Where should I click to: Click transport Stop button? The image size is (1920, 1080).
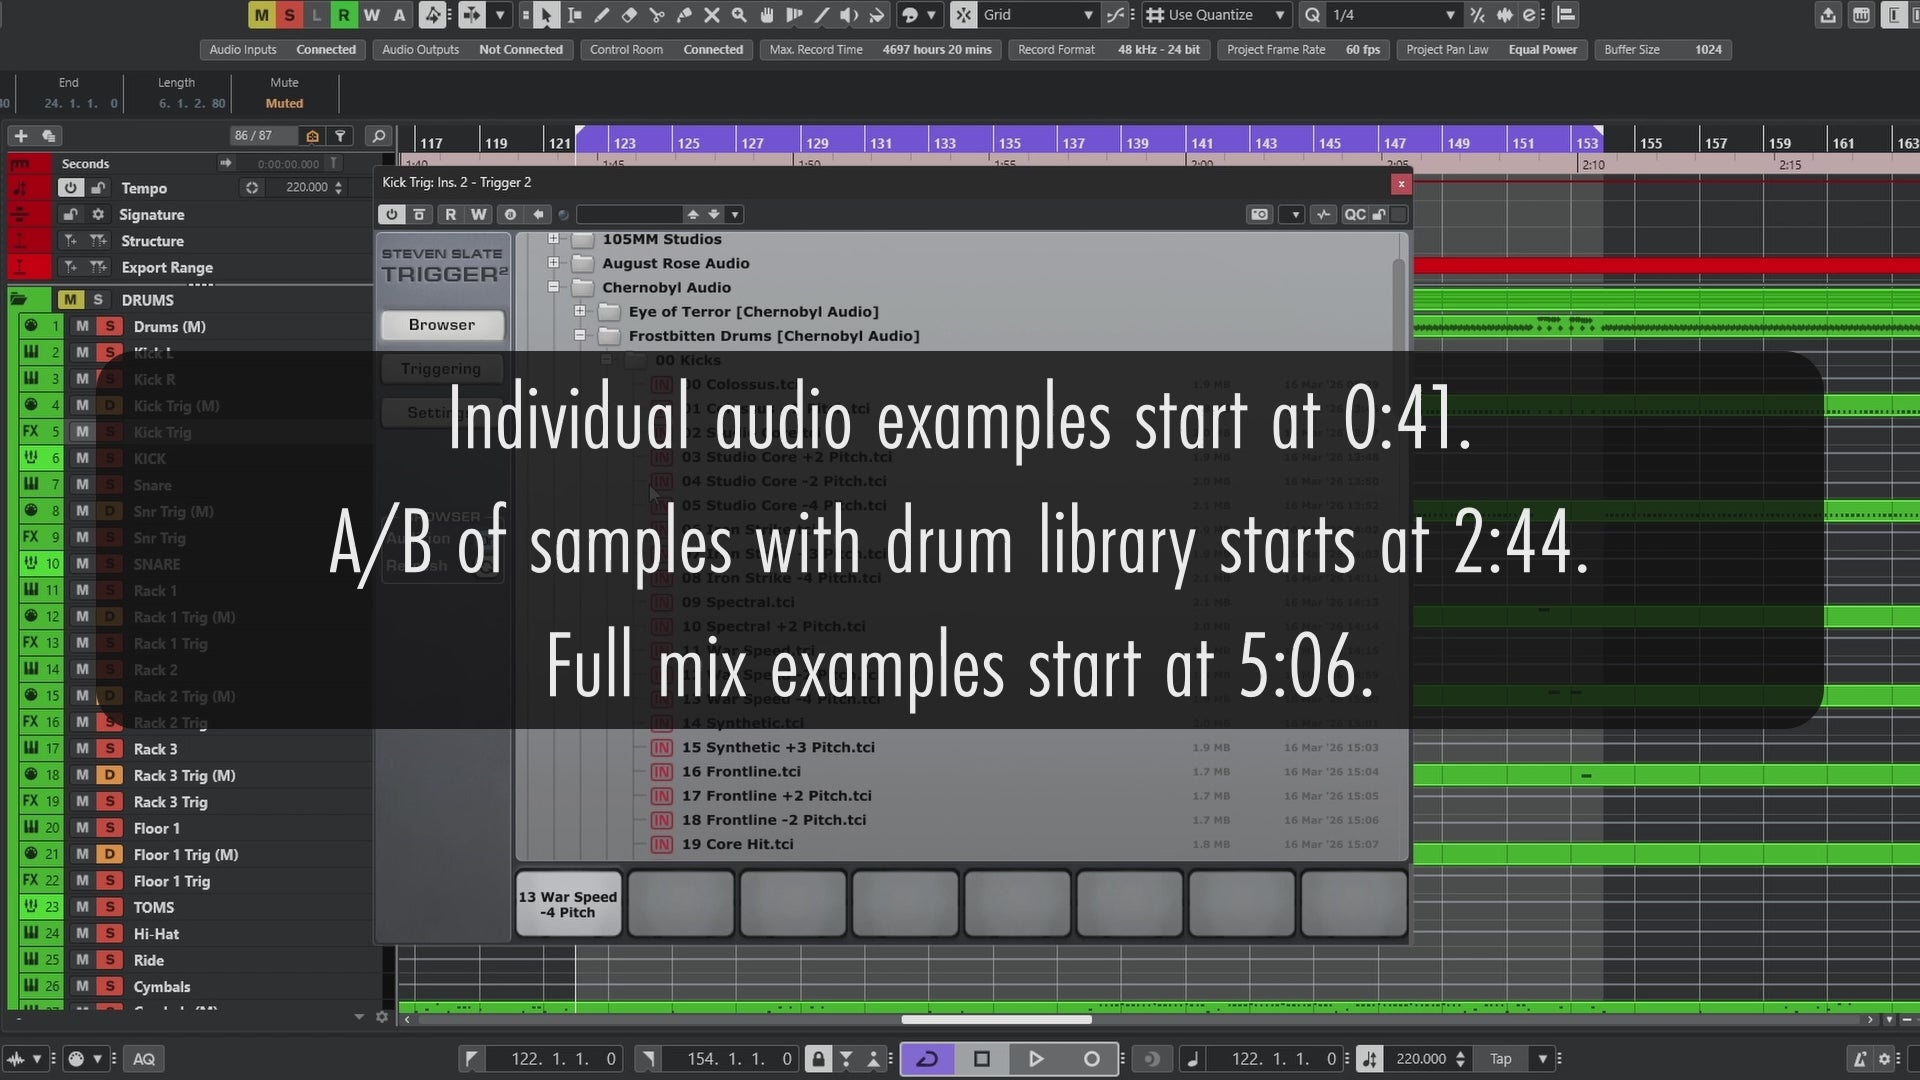click(982, 1059)
